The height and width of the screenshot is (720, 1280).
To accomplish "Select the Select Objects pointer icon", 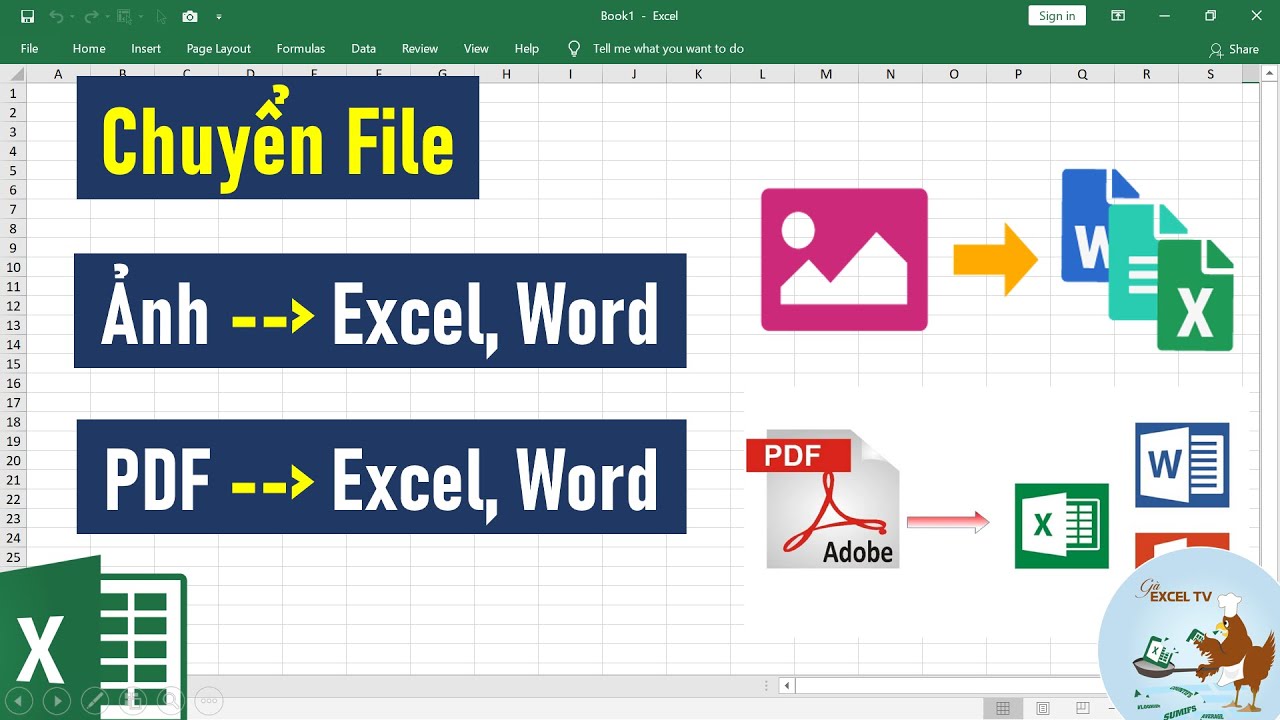I will tap(161, 16).
